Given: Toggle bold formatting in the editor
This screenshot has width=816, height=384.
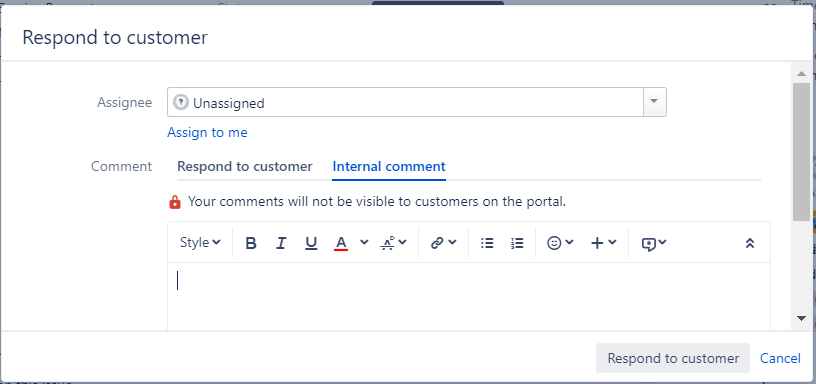Looking at the screenshot, I should point(251,243).
